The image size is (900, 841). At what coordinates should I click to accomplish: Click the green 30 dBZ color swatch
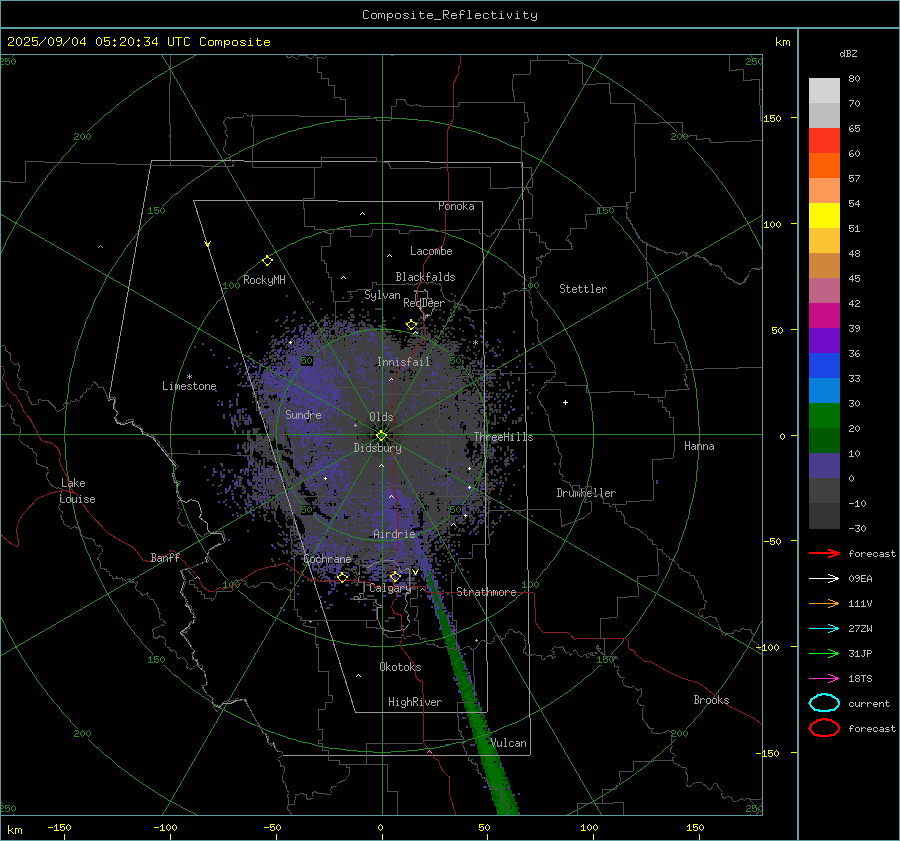point(824,415)
